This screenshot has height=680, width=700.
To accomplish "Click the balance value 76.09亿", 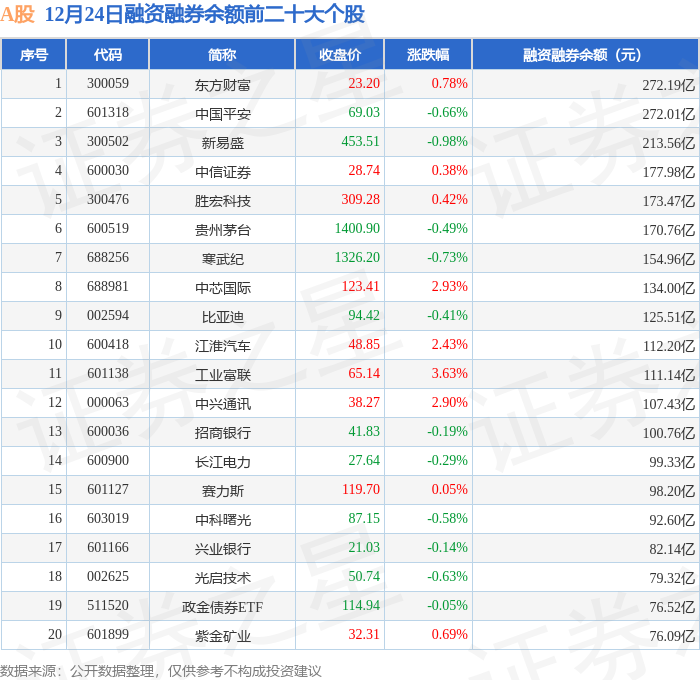I will pyautogui.click(x=672, y=636).
